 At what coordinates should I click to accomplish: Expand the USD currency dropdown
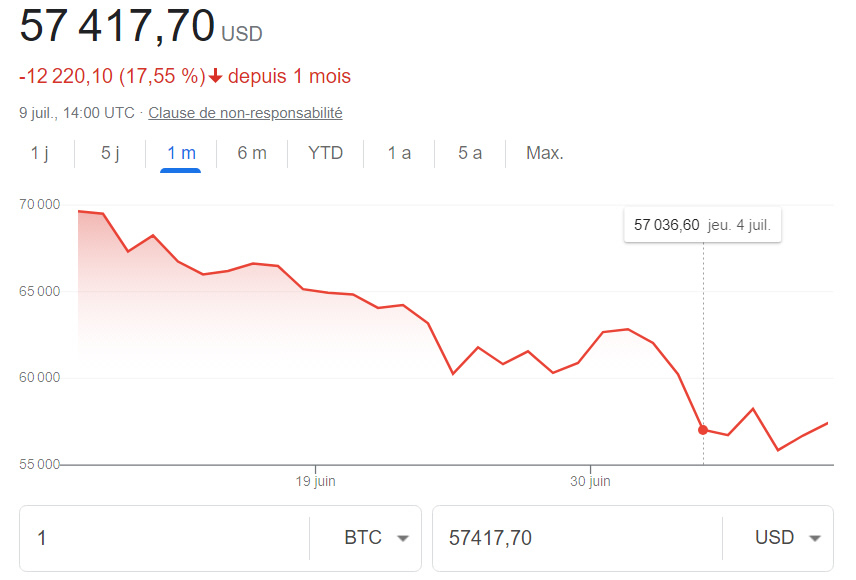788,538
